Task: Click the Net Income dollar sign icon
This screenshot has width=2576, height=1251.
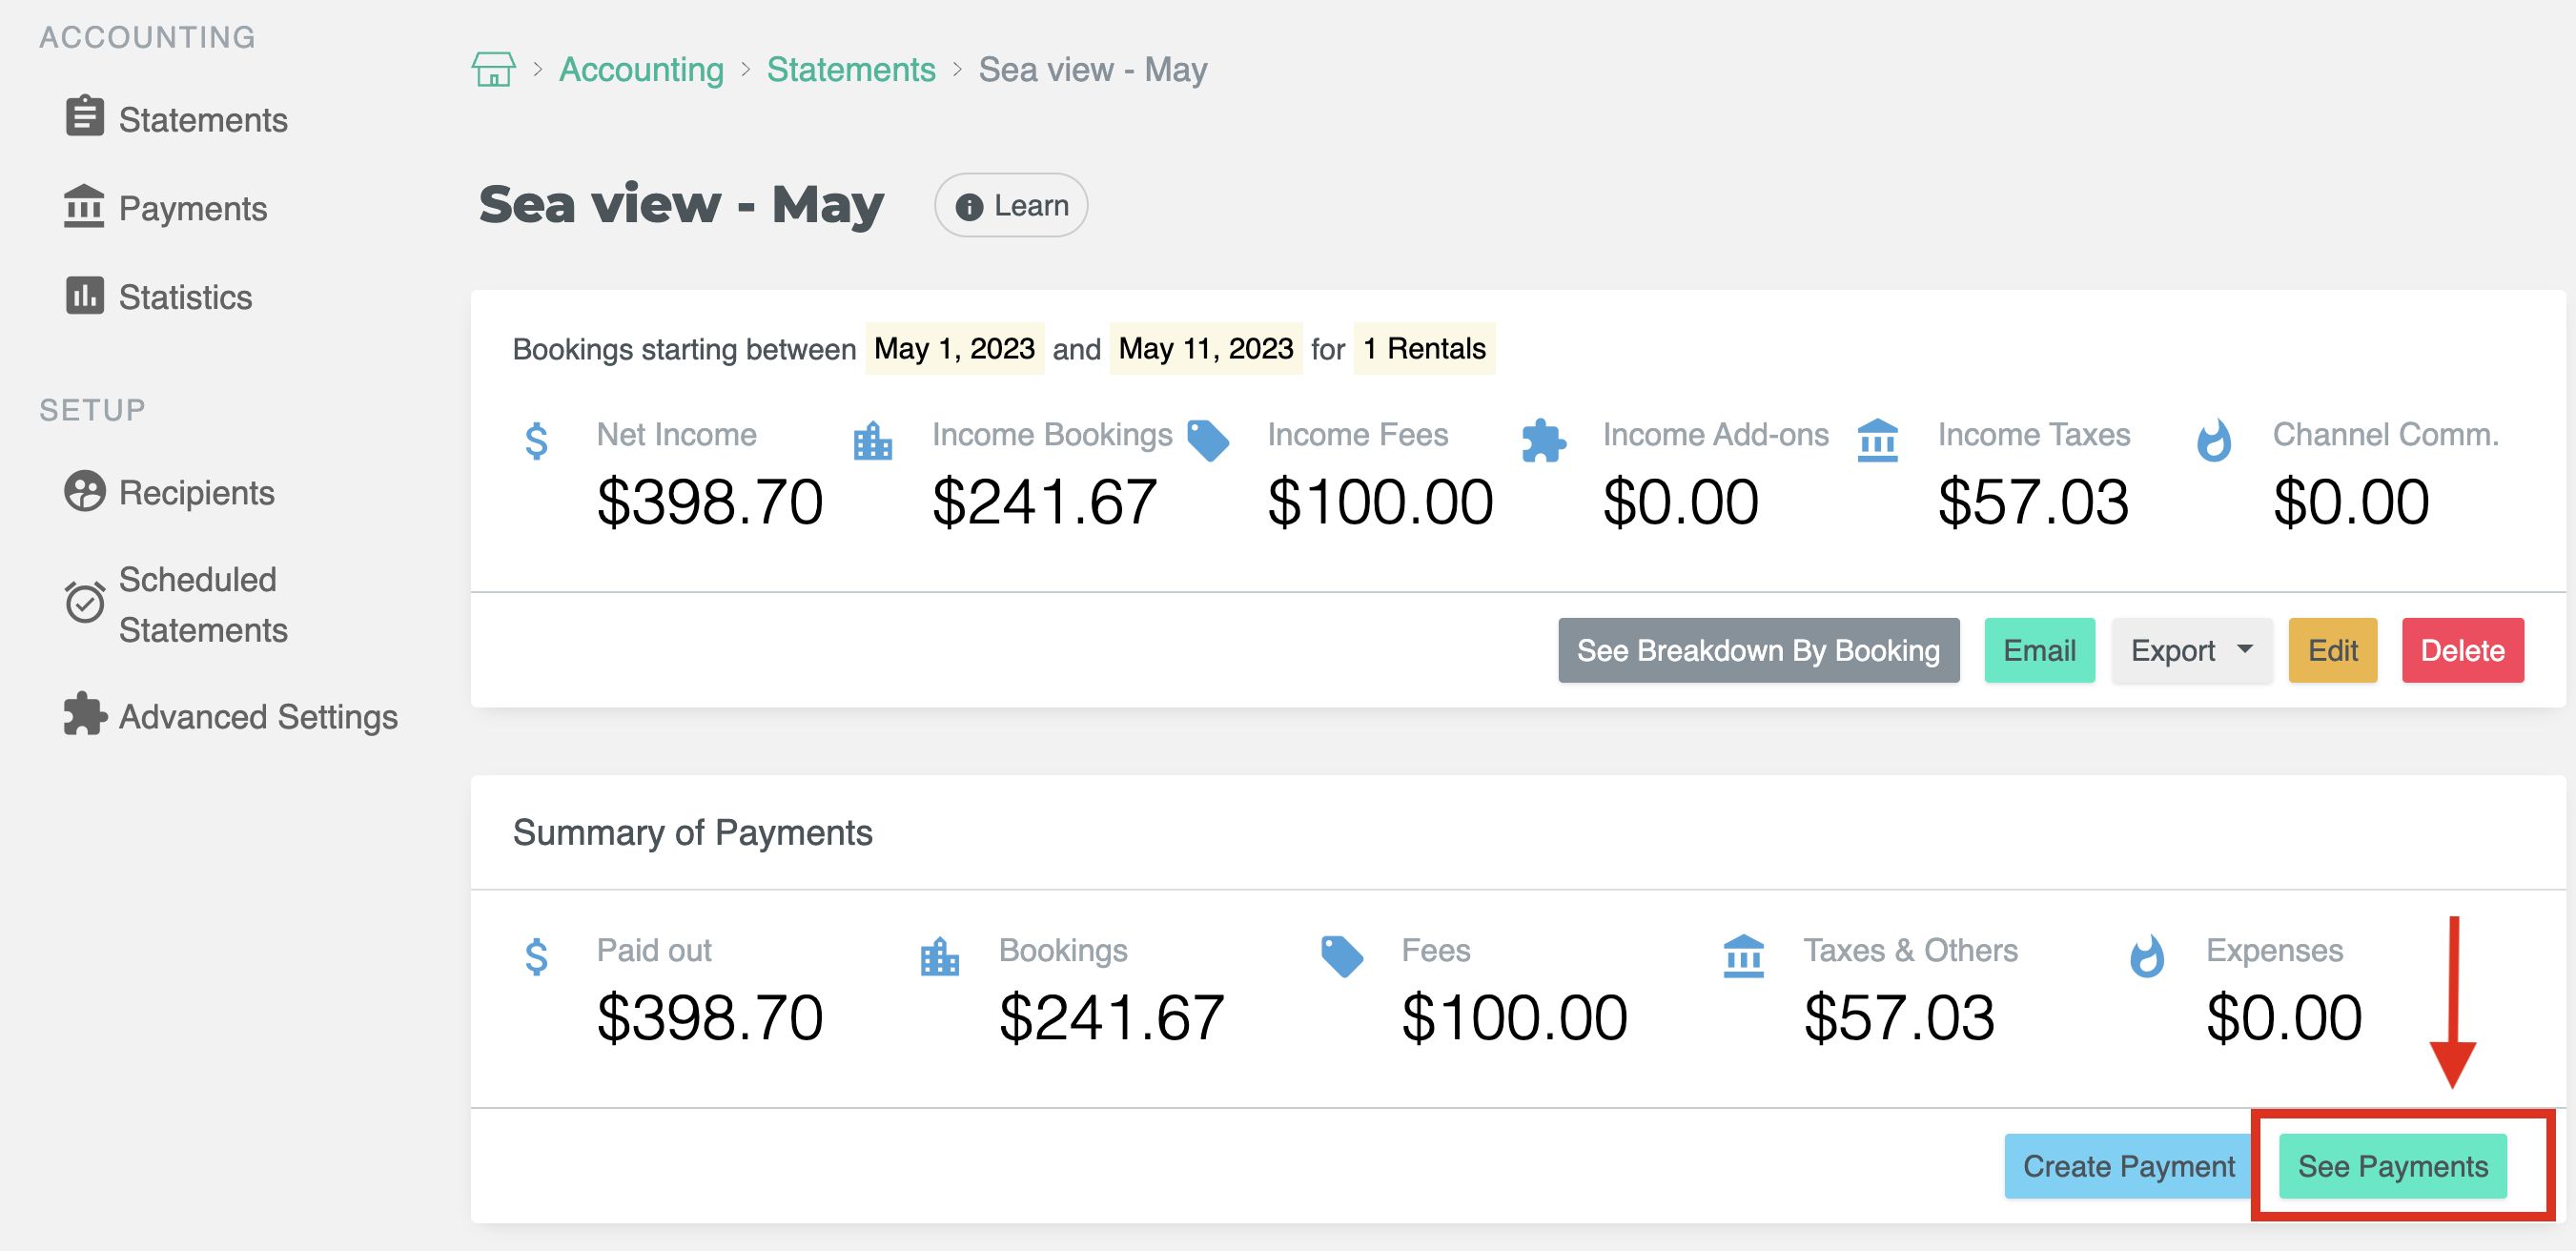Action: 536,440
